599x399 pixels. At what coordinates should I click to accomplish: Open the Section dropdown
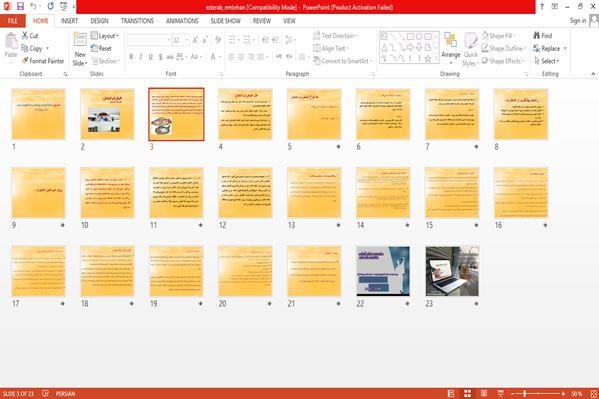tap(106, 61)
